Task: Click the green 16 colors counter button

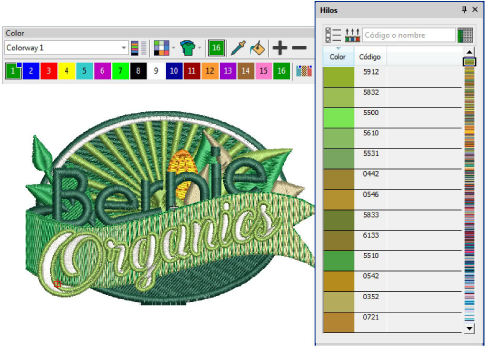Action: click(x=216, y=48)
